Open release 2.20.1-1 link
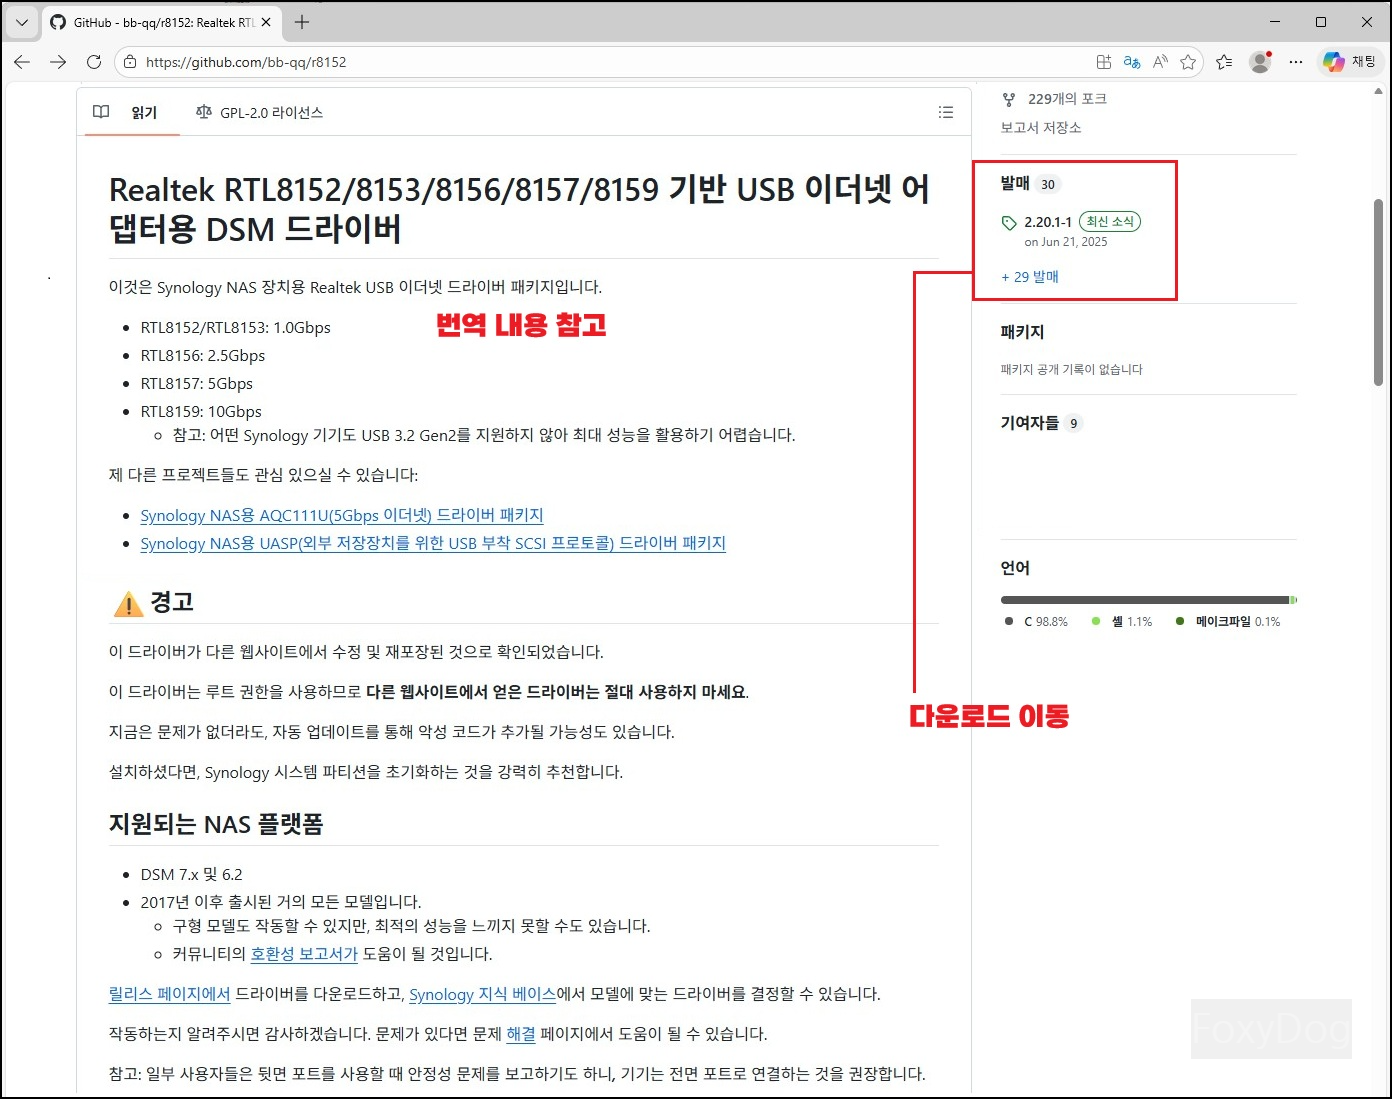This screenshot has height=1099, width=1392. (1048, 222)
